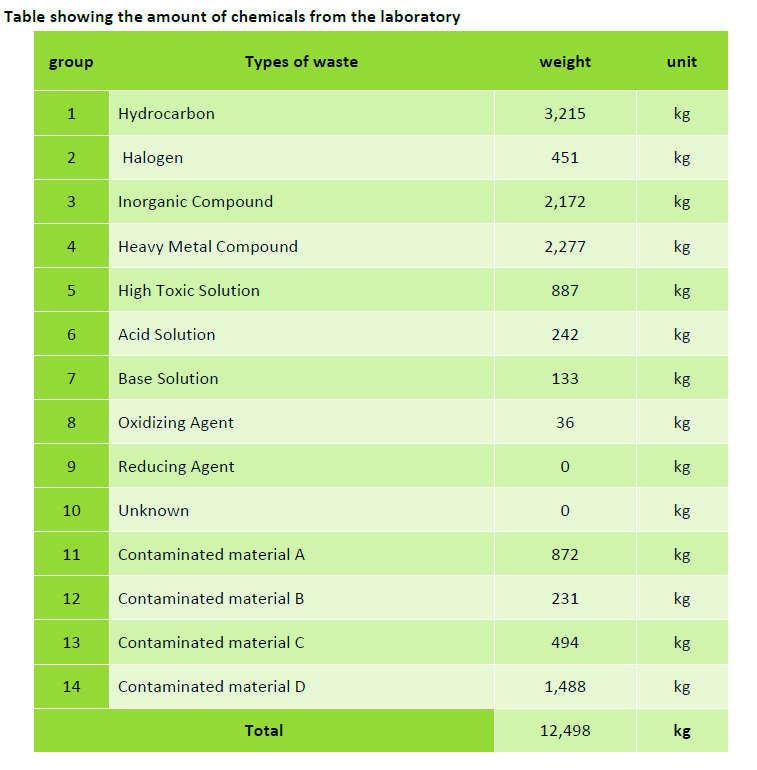Viewport: 757px width, 770px height.
Task: Click the total weight value 12,498
Action: tap(565, 731)
